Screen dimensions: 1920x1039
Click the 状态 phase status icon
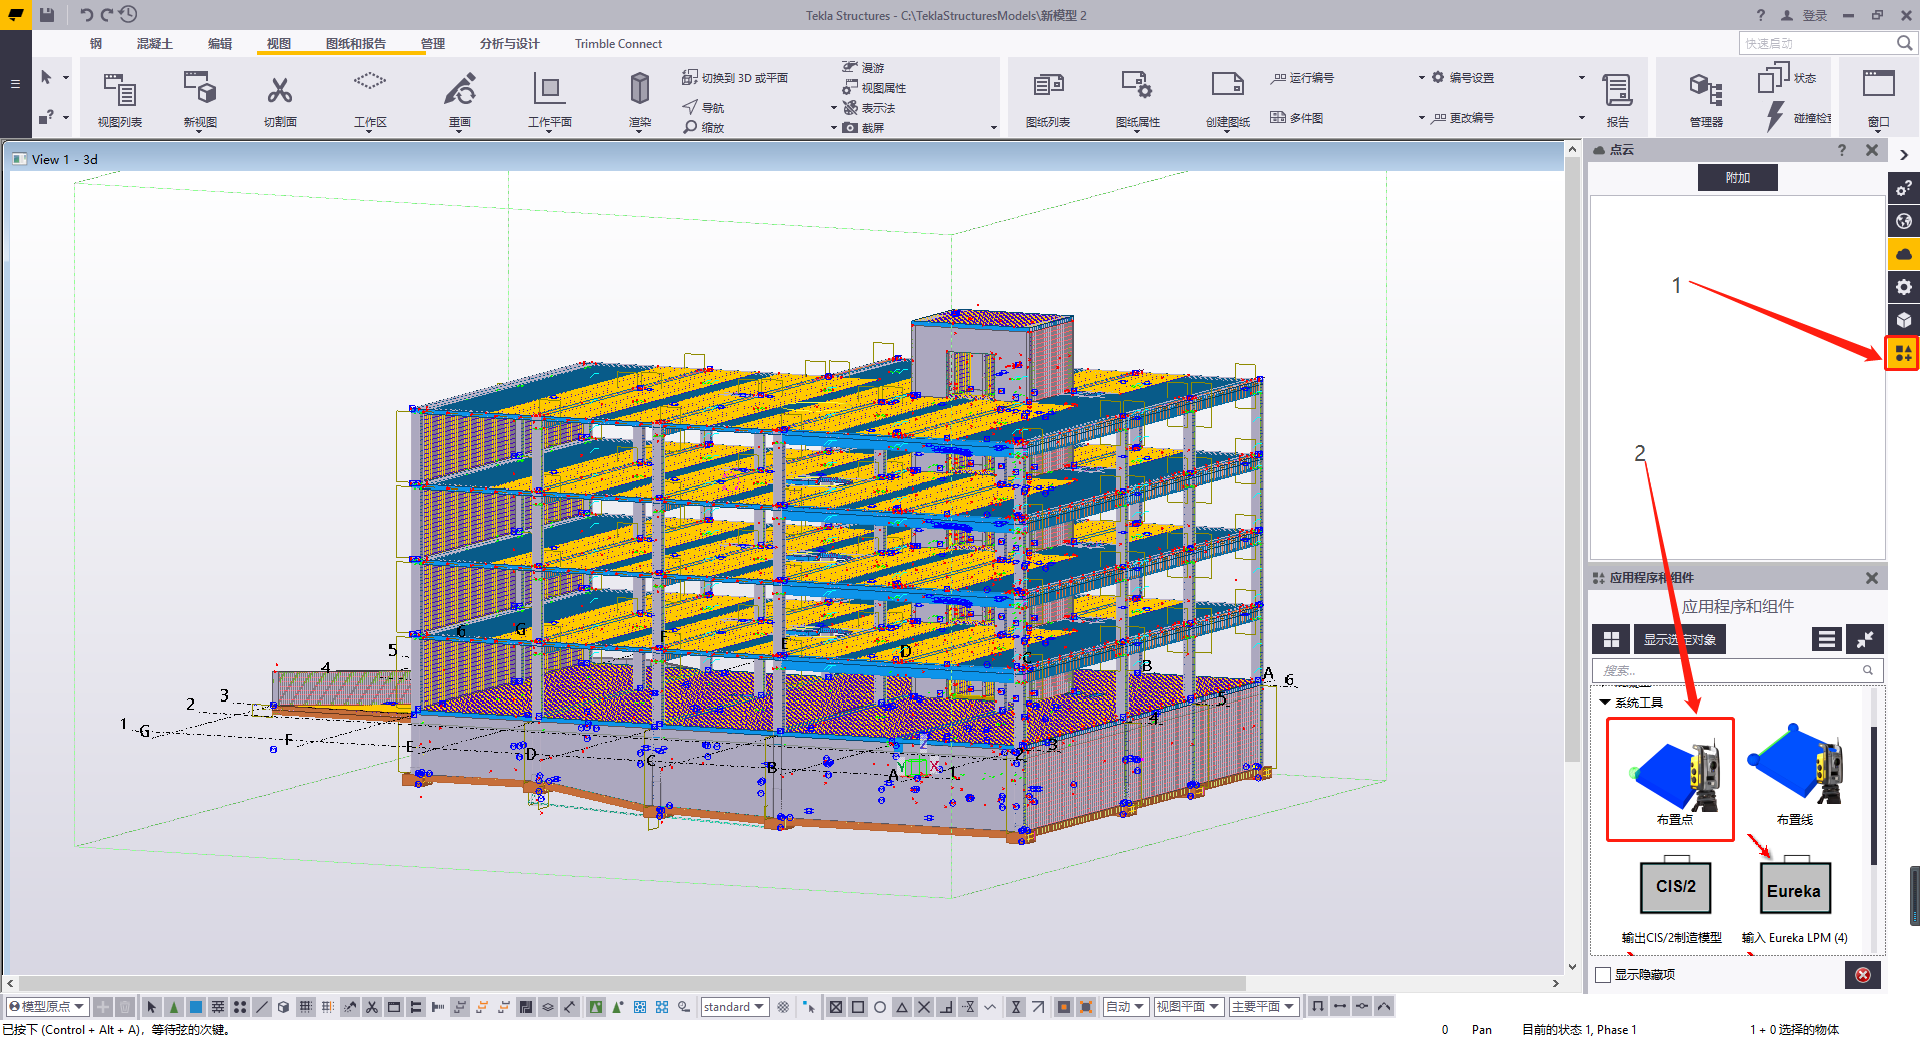[1774, 78]
